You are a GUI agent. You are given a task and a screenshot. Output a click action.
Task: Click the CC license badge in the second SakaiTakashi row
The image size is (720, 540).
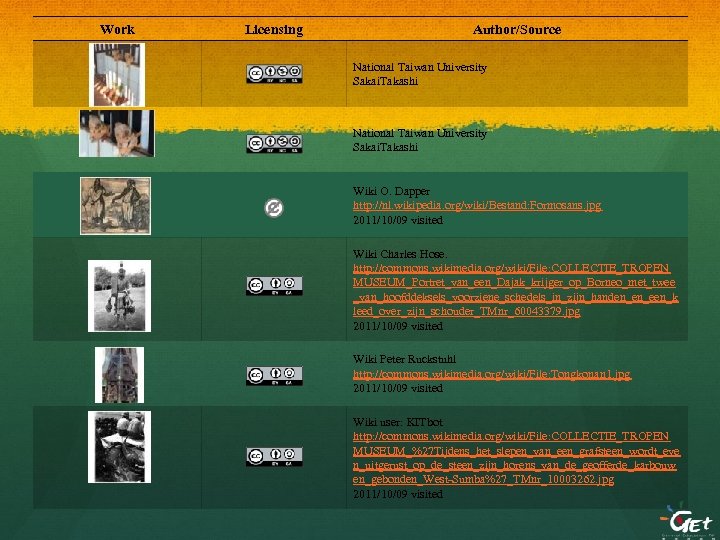[x=274, y=144]
